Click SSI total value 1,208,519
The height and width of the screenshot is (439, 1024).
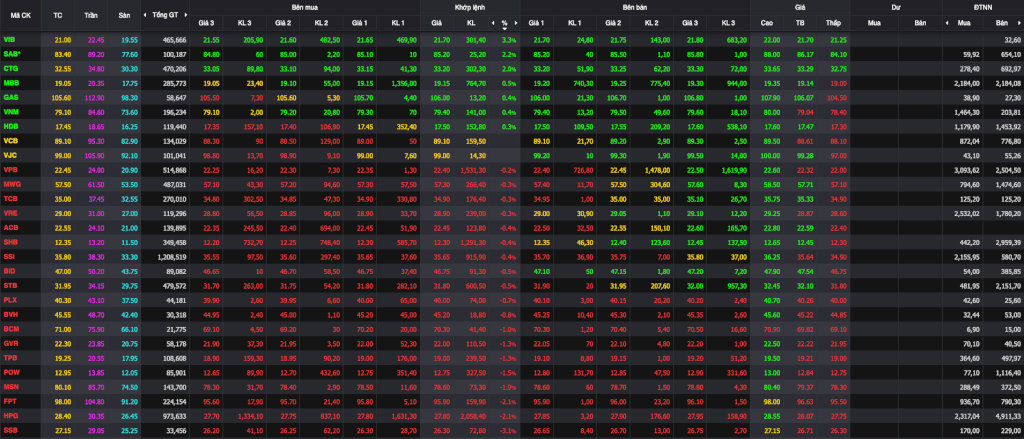(172, 257)
